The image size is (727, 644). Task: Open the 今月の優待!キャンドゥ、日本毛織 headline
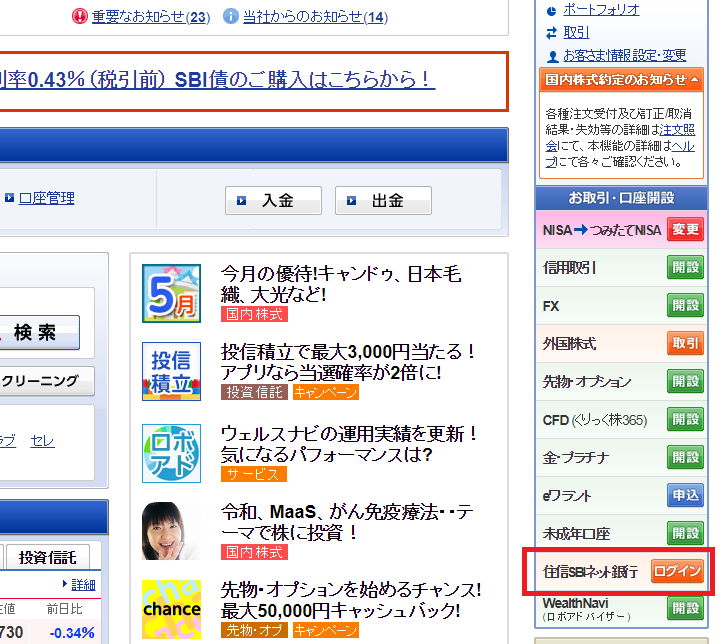coord(341,284)
